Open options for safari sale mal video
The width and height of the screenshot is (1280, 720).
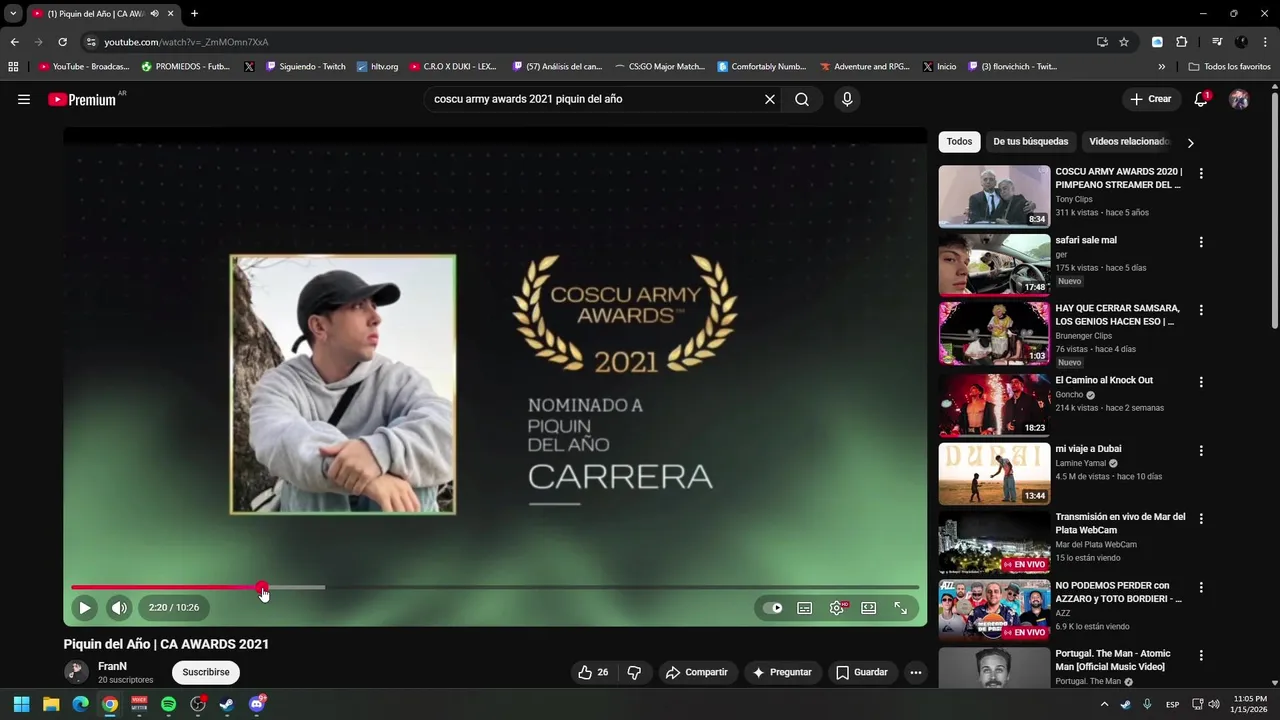pyautogui.click(x=1201, y=242)
